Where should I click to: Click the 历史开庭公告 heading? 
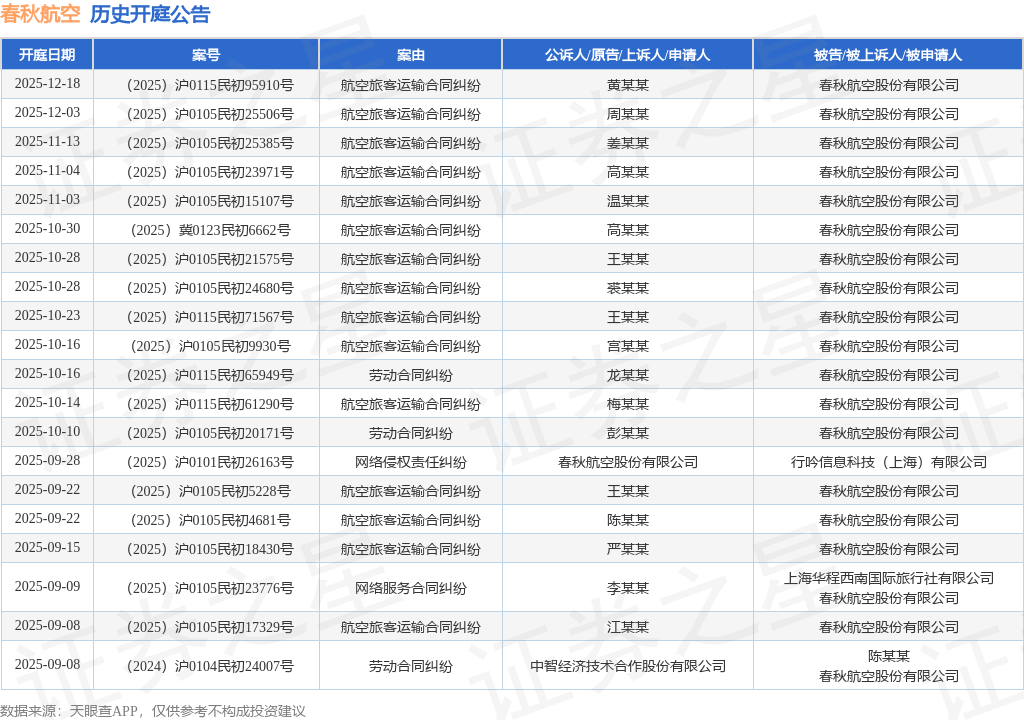150,14
